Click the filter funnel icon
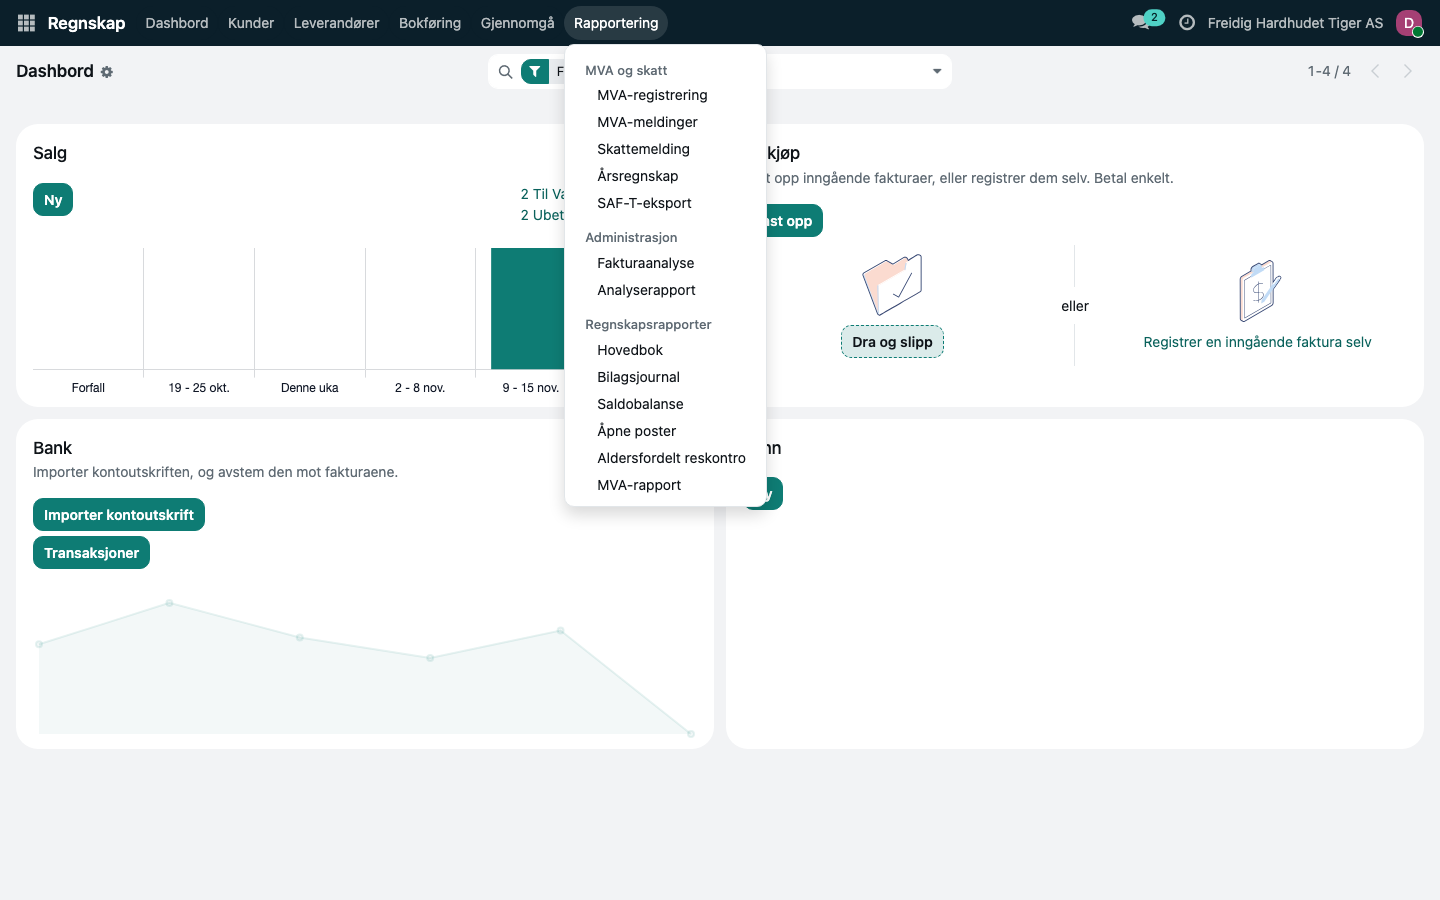Image resolution: width=1440 pixels, height=900 pixels. (x=535, y=71)
